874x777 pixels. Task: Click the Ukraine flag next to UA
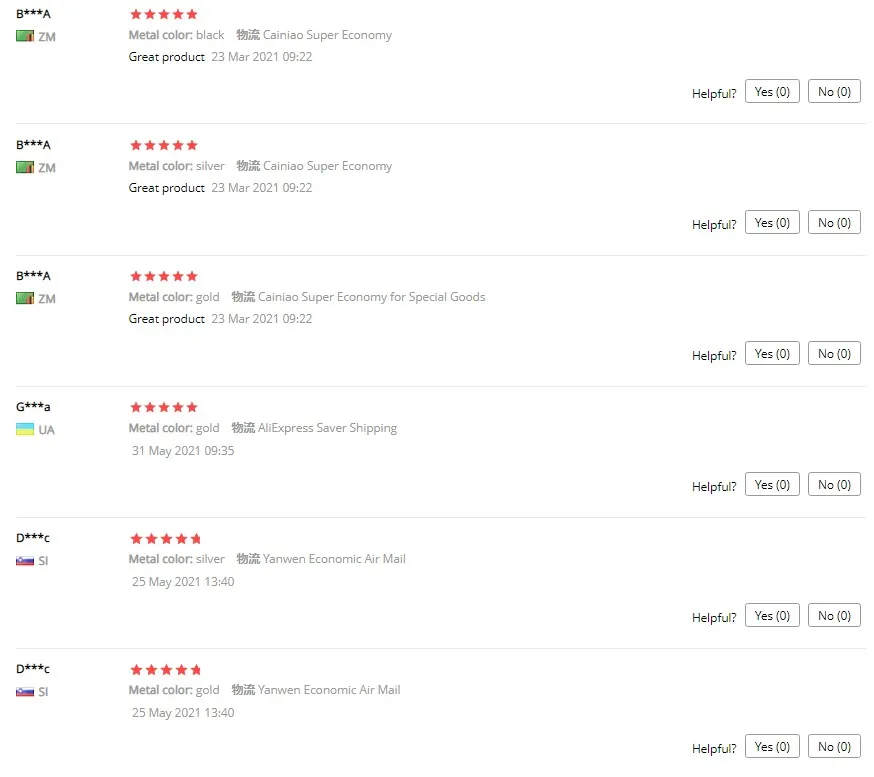click(25, 429)
